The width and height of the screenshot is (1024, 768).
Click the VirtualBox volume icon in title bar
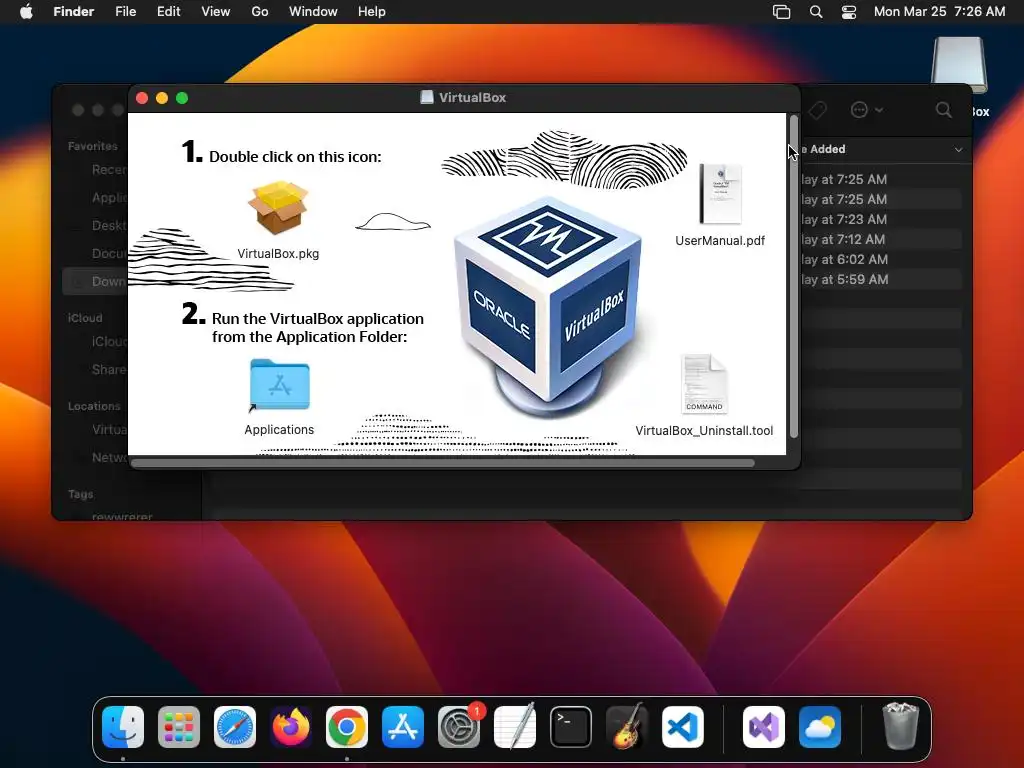click(x=426, y=97)
